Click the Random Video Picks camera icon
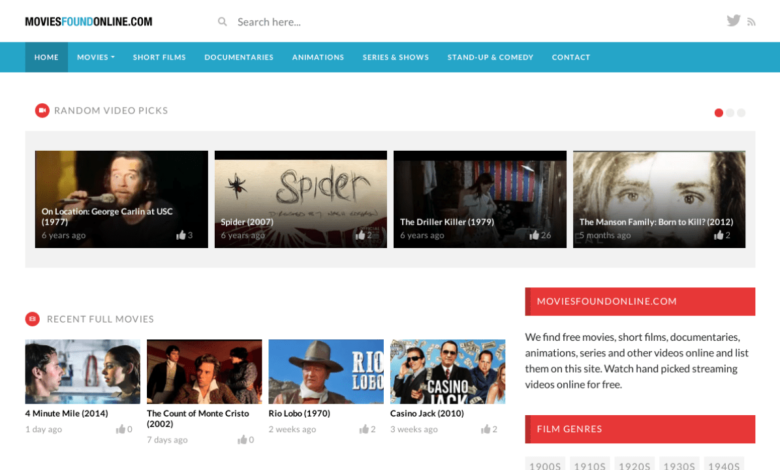The height and width of the screenshot is (470, 780). [x=42, y=110]
